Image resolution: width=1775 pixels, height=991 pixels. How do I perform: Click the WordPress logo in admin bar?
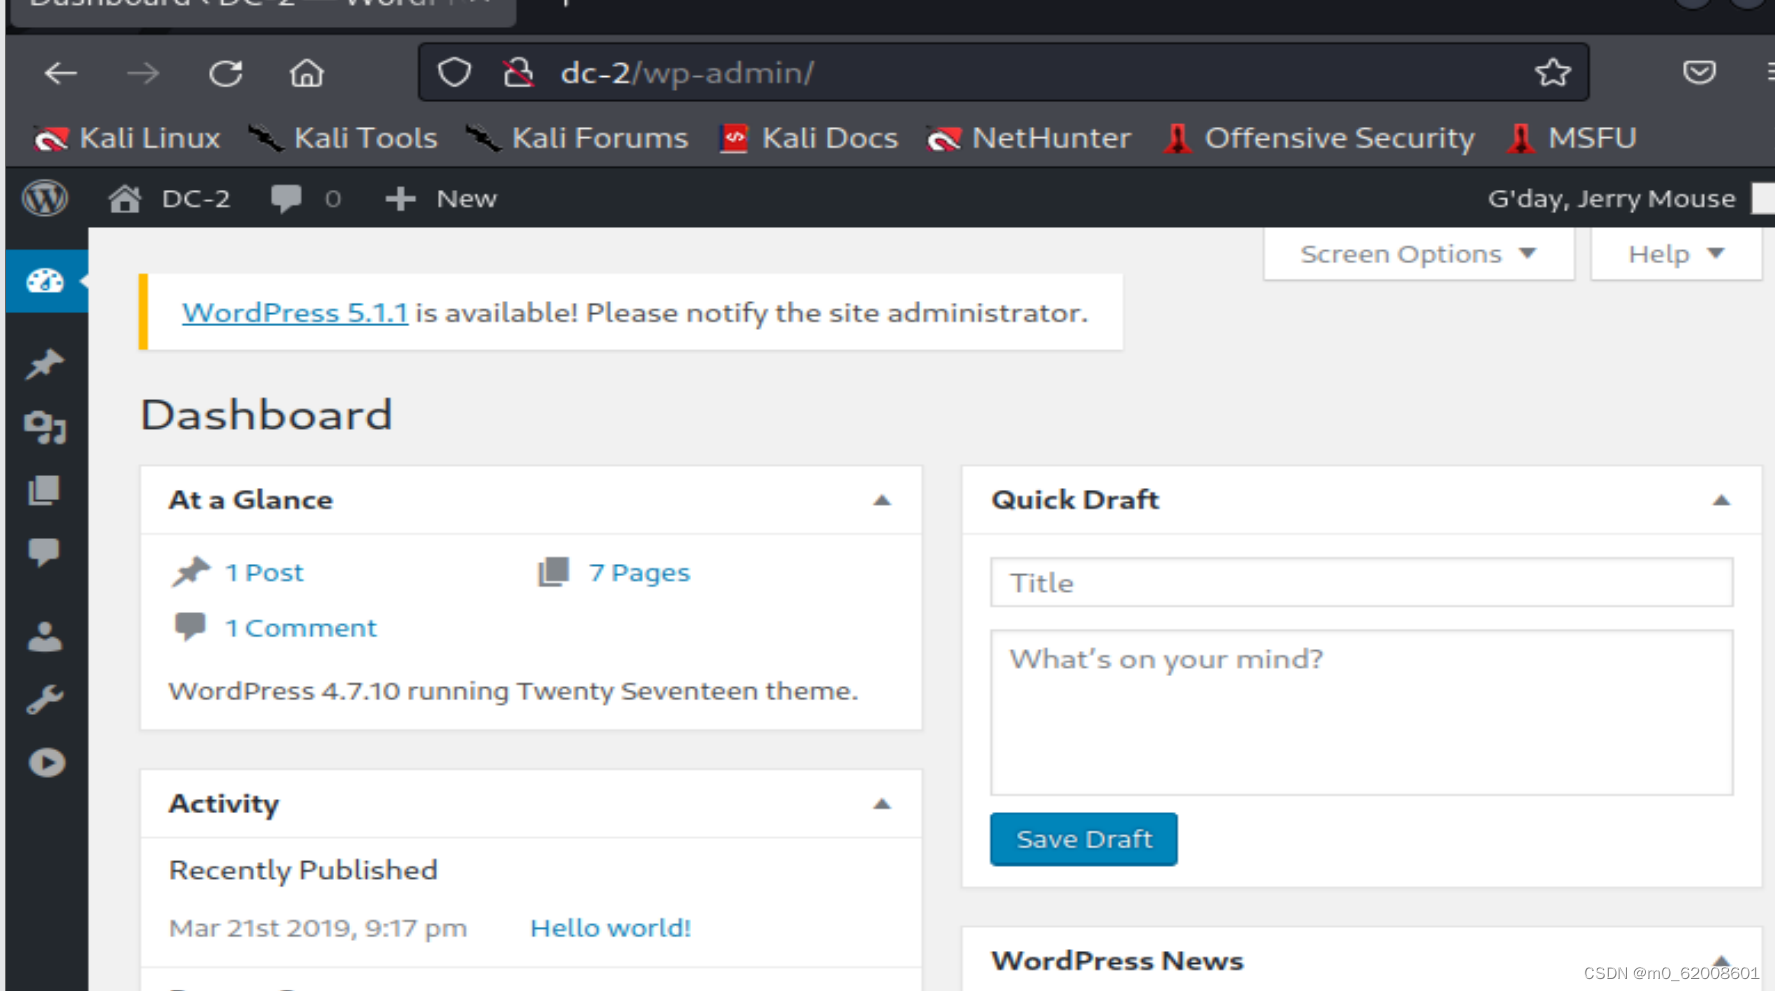tap(45, 198)
